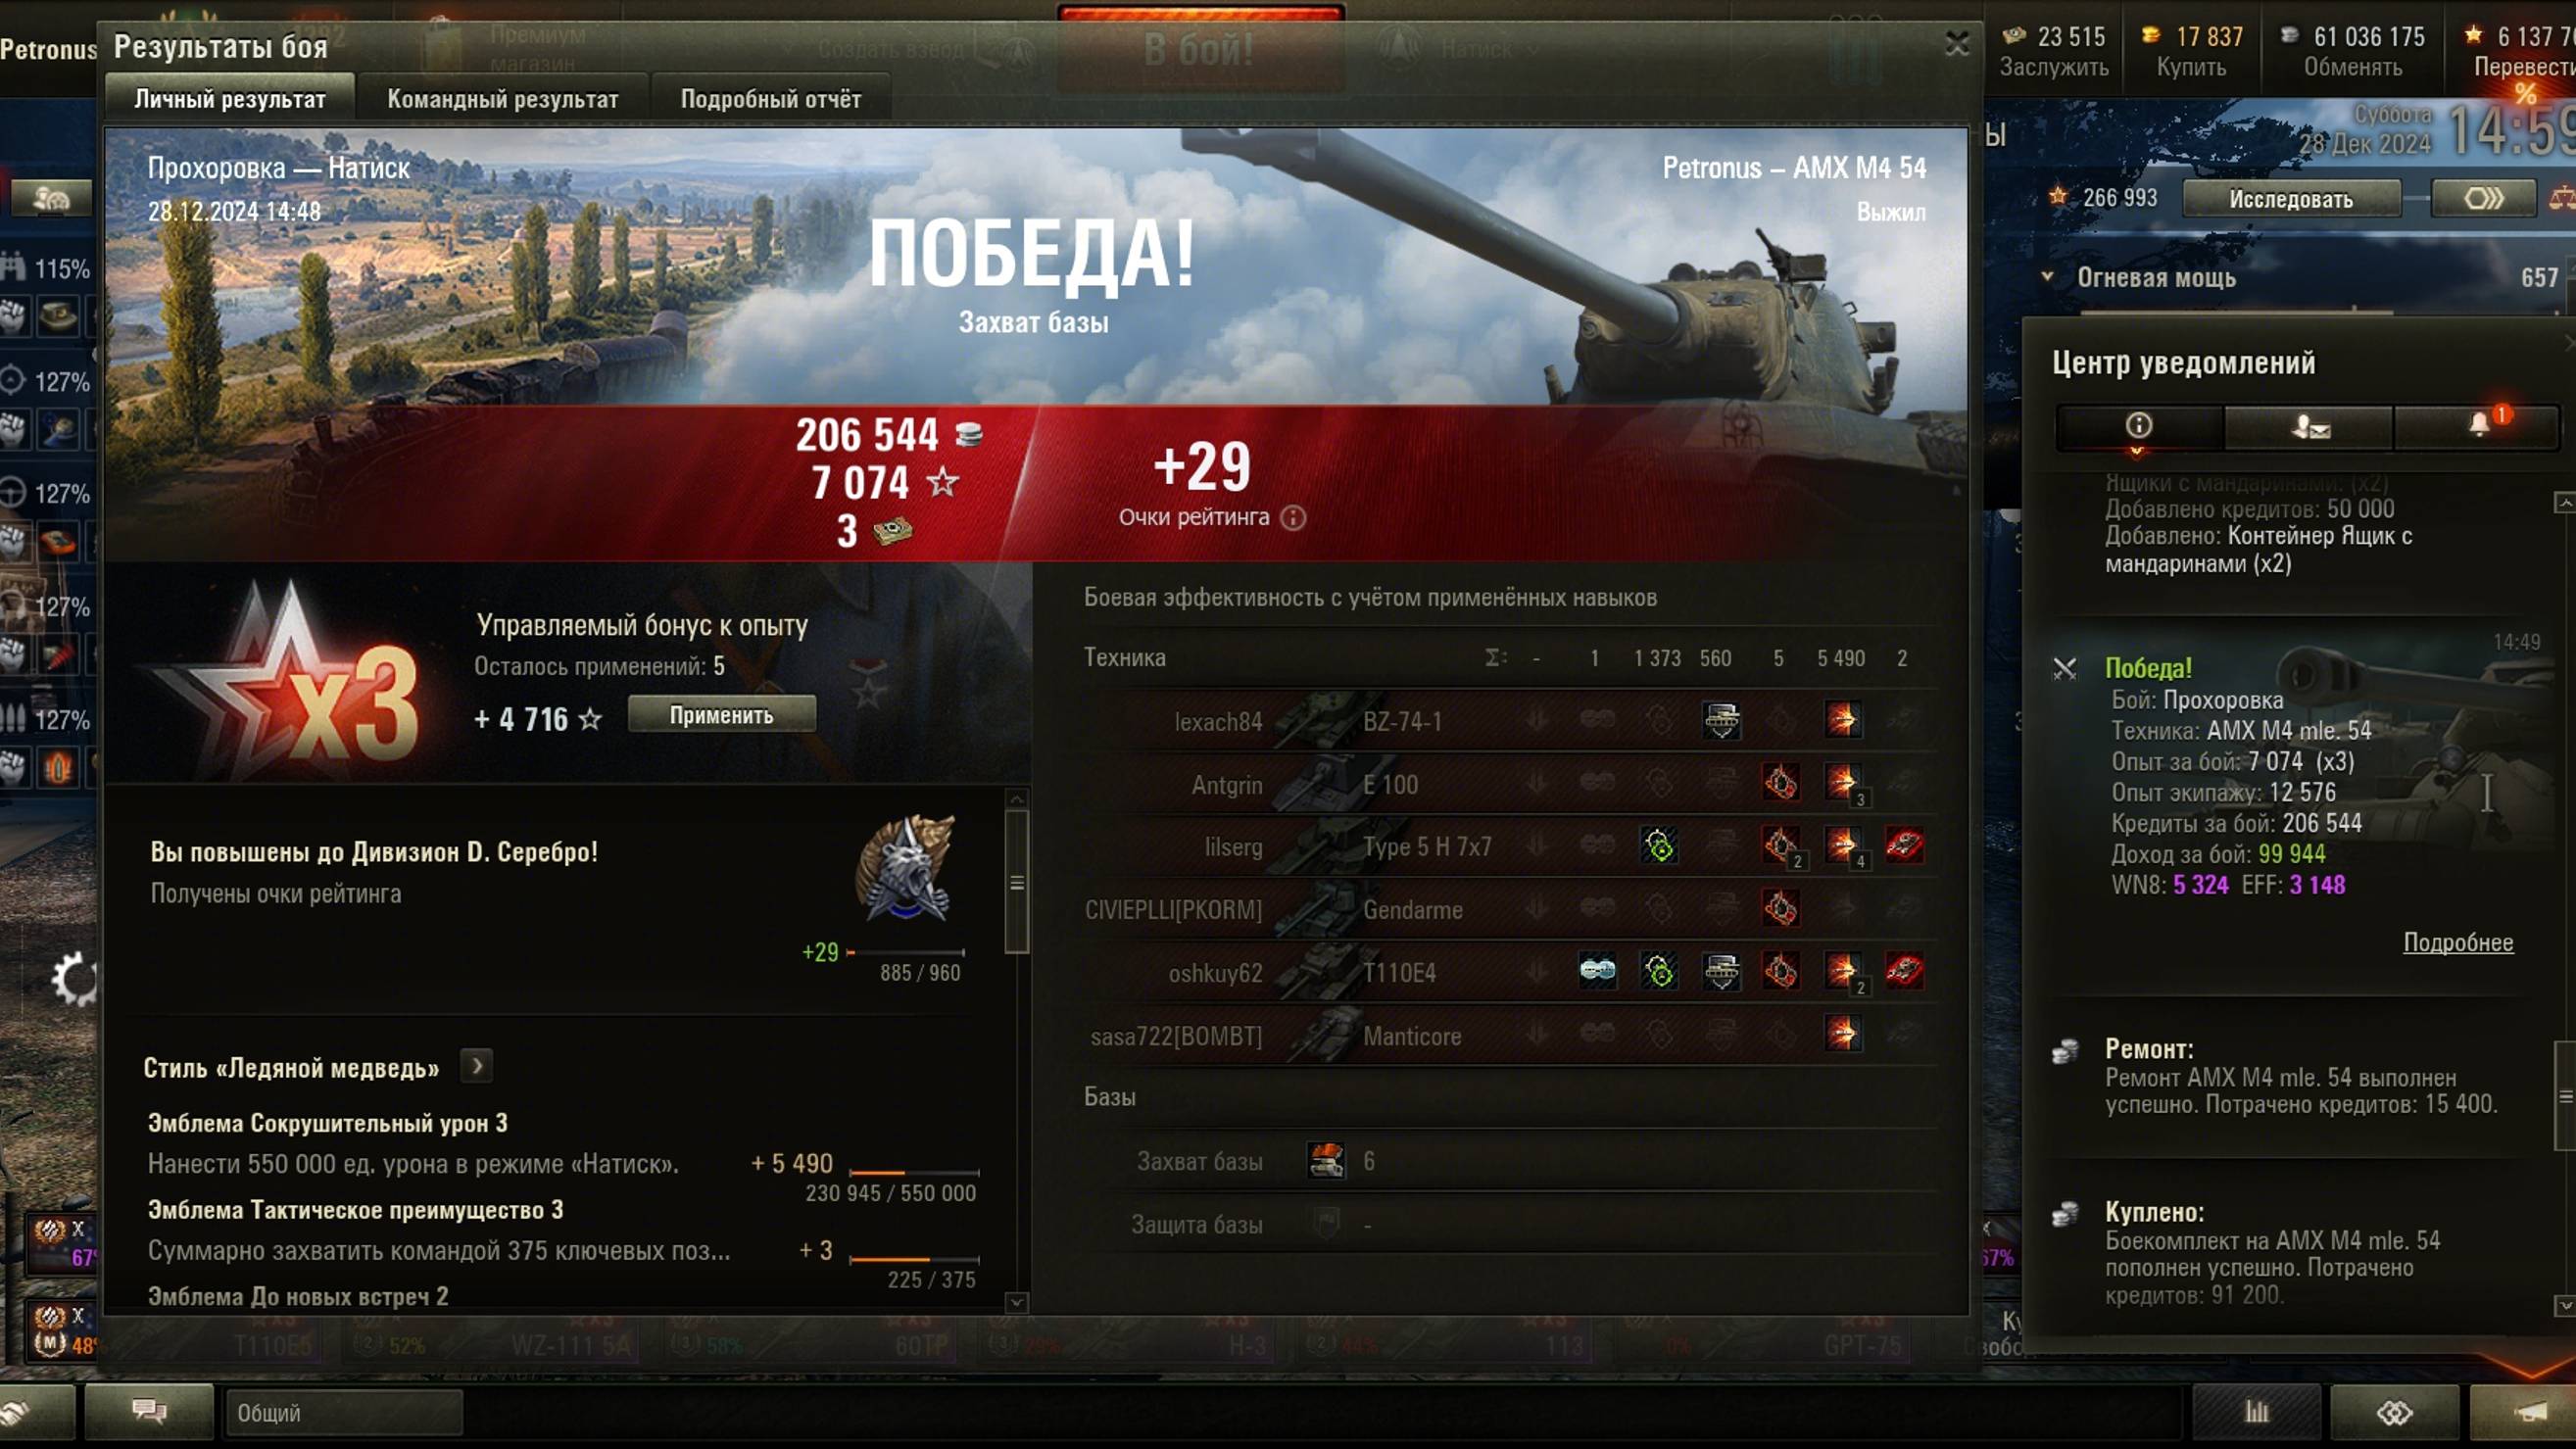The height and width of the screenshot is (1449, 2576).
Task: Click the Исследовать button
Action: click(2290, 199)
